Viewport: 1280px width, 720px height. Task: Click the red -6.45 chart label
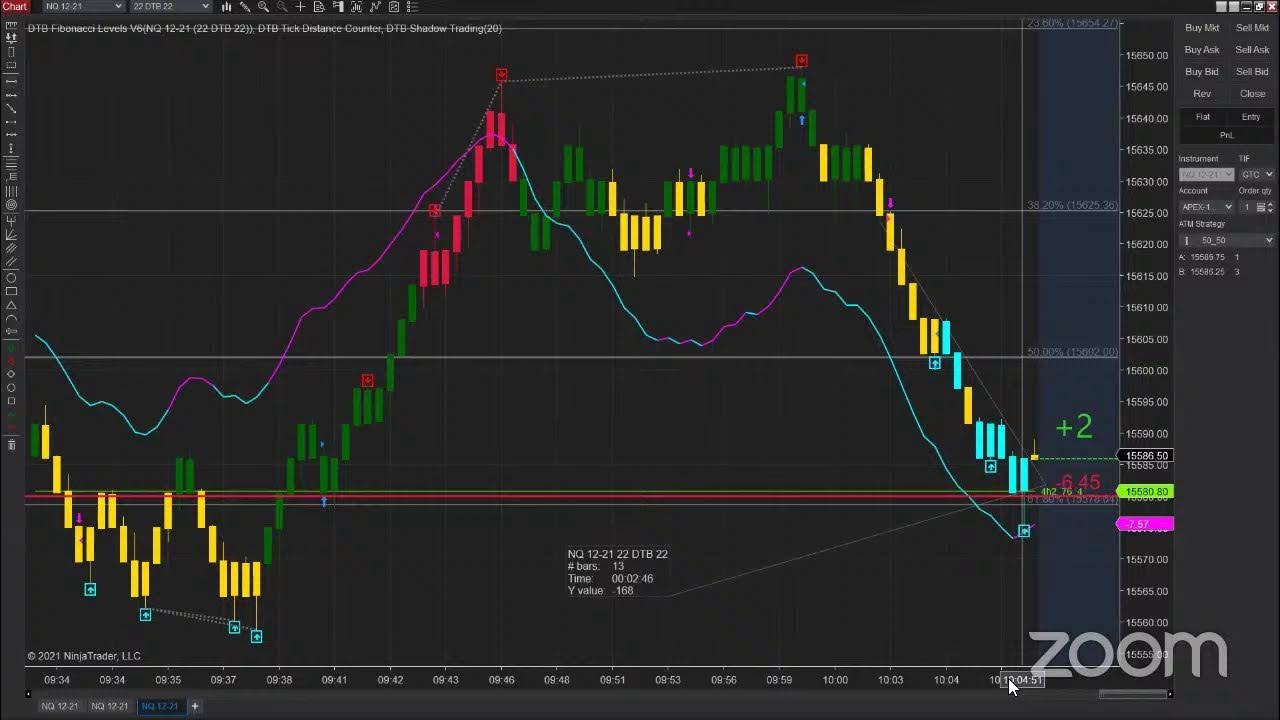click(x=1077, y=482)
